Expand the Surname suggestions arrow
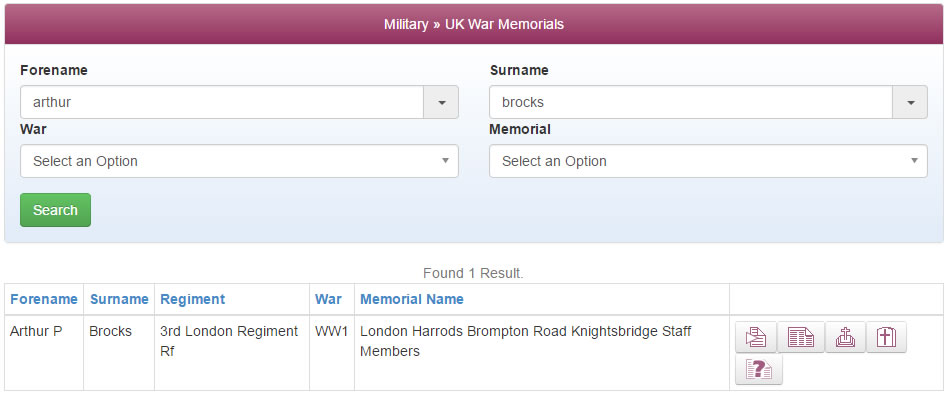 tap(910, 102)
